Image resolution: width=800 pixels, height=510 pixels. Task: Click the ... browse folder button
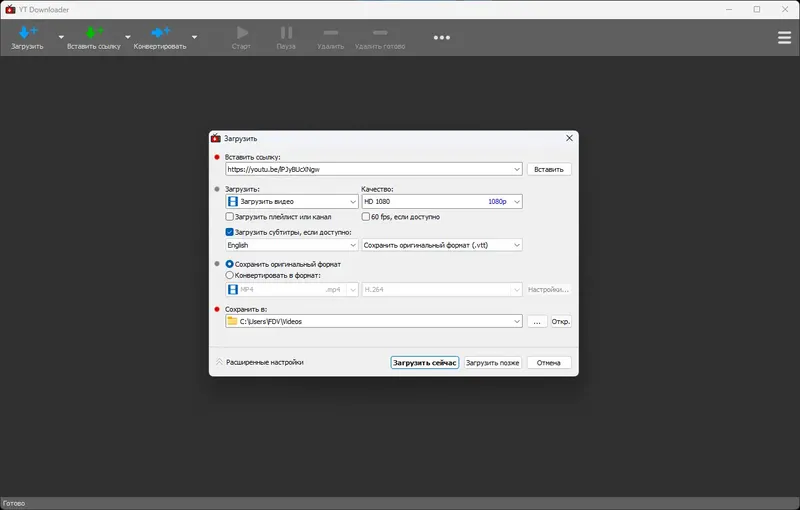point(537,322)
